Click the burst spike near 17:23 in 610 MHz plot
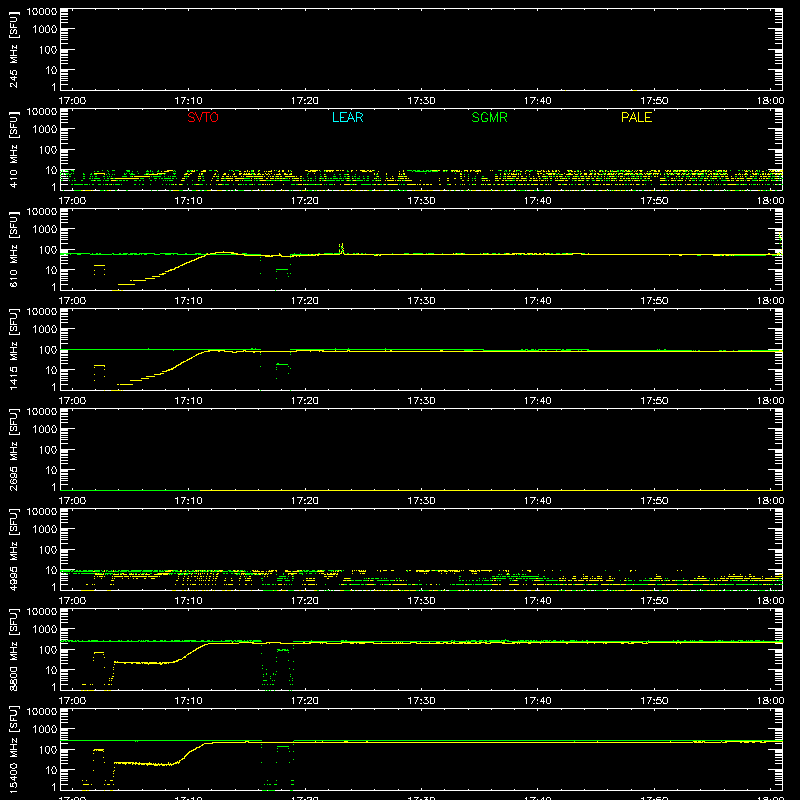The height and width of the screenshot is (800, 800). click(342, 248)
